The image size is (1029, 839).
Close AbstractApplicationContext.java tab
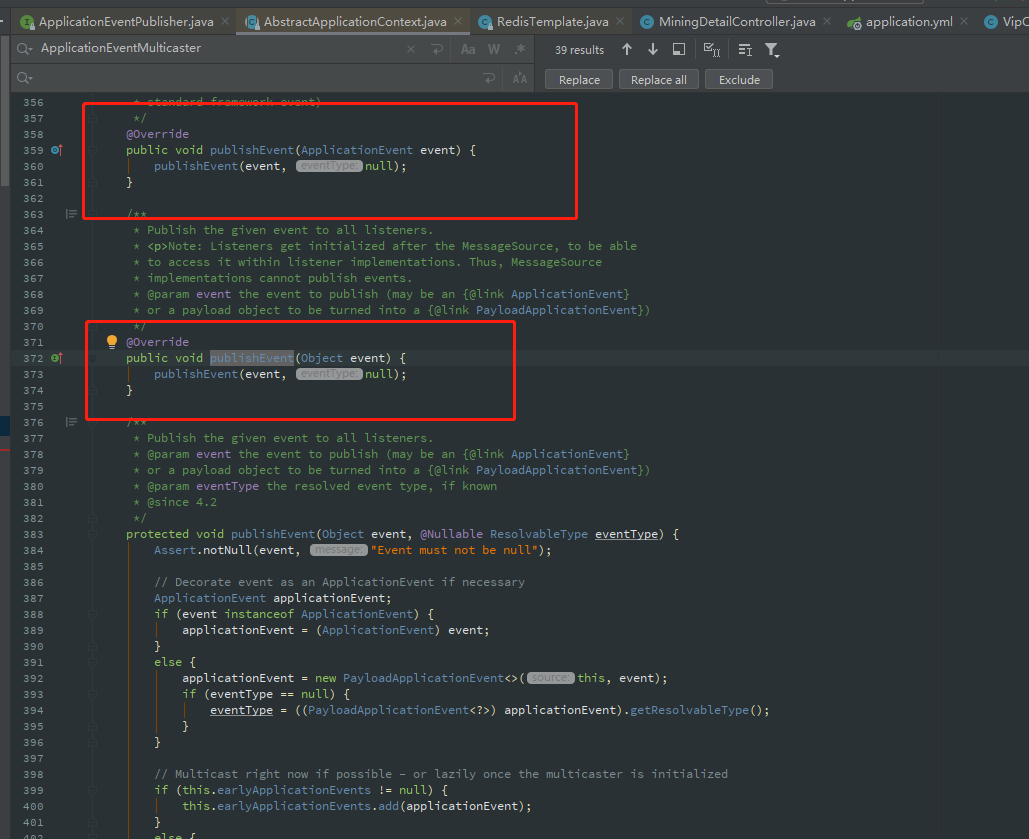[458, 22]
